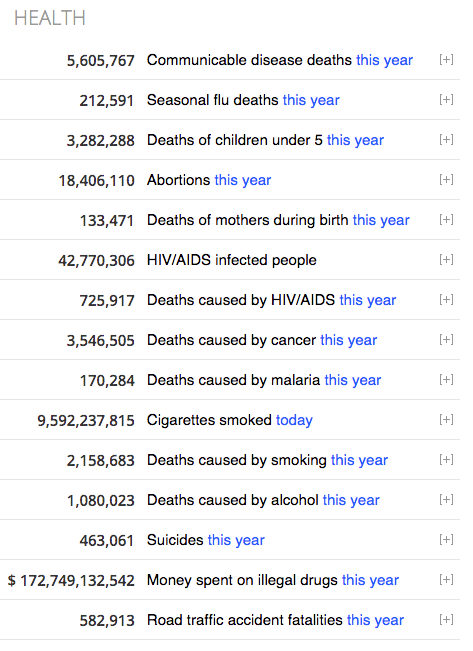Select the HEALTH section heading
Screen dimensions: 473x651
tap(50, 18)
